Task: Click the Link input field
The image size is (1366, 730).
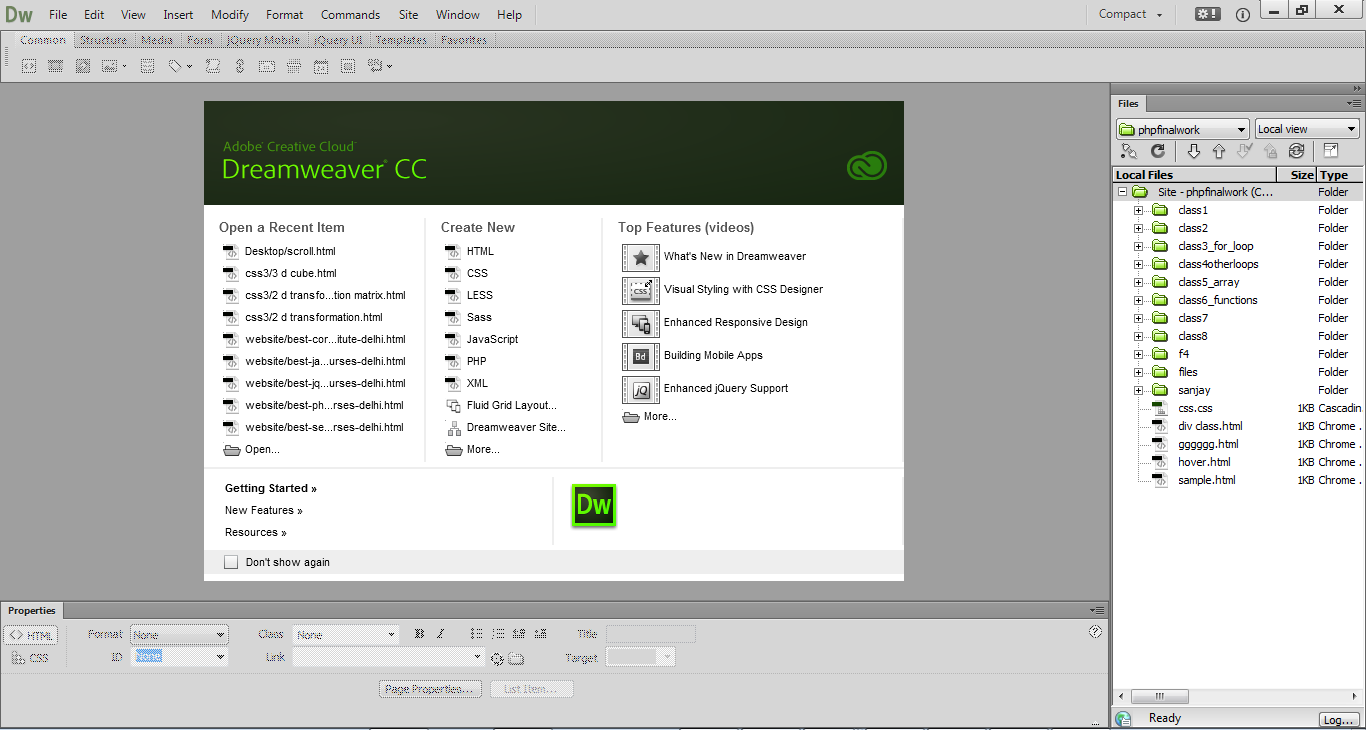Action: (x=388, y=657)
